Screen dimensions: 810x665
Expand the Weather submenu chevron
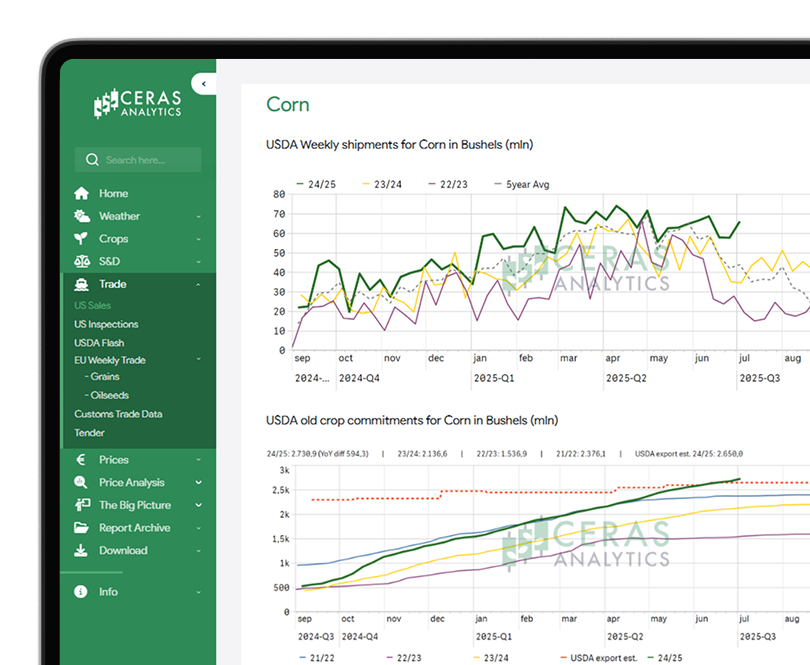point(198,216)
